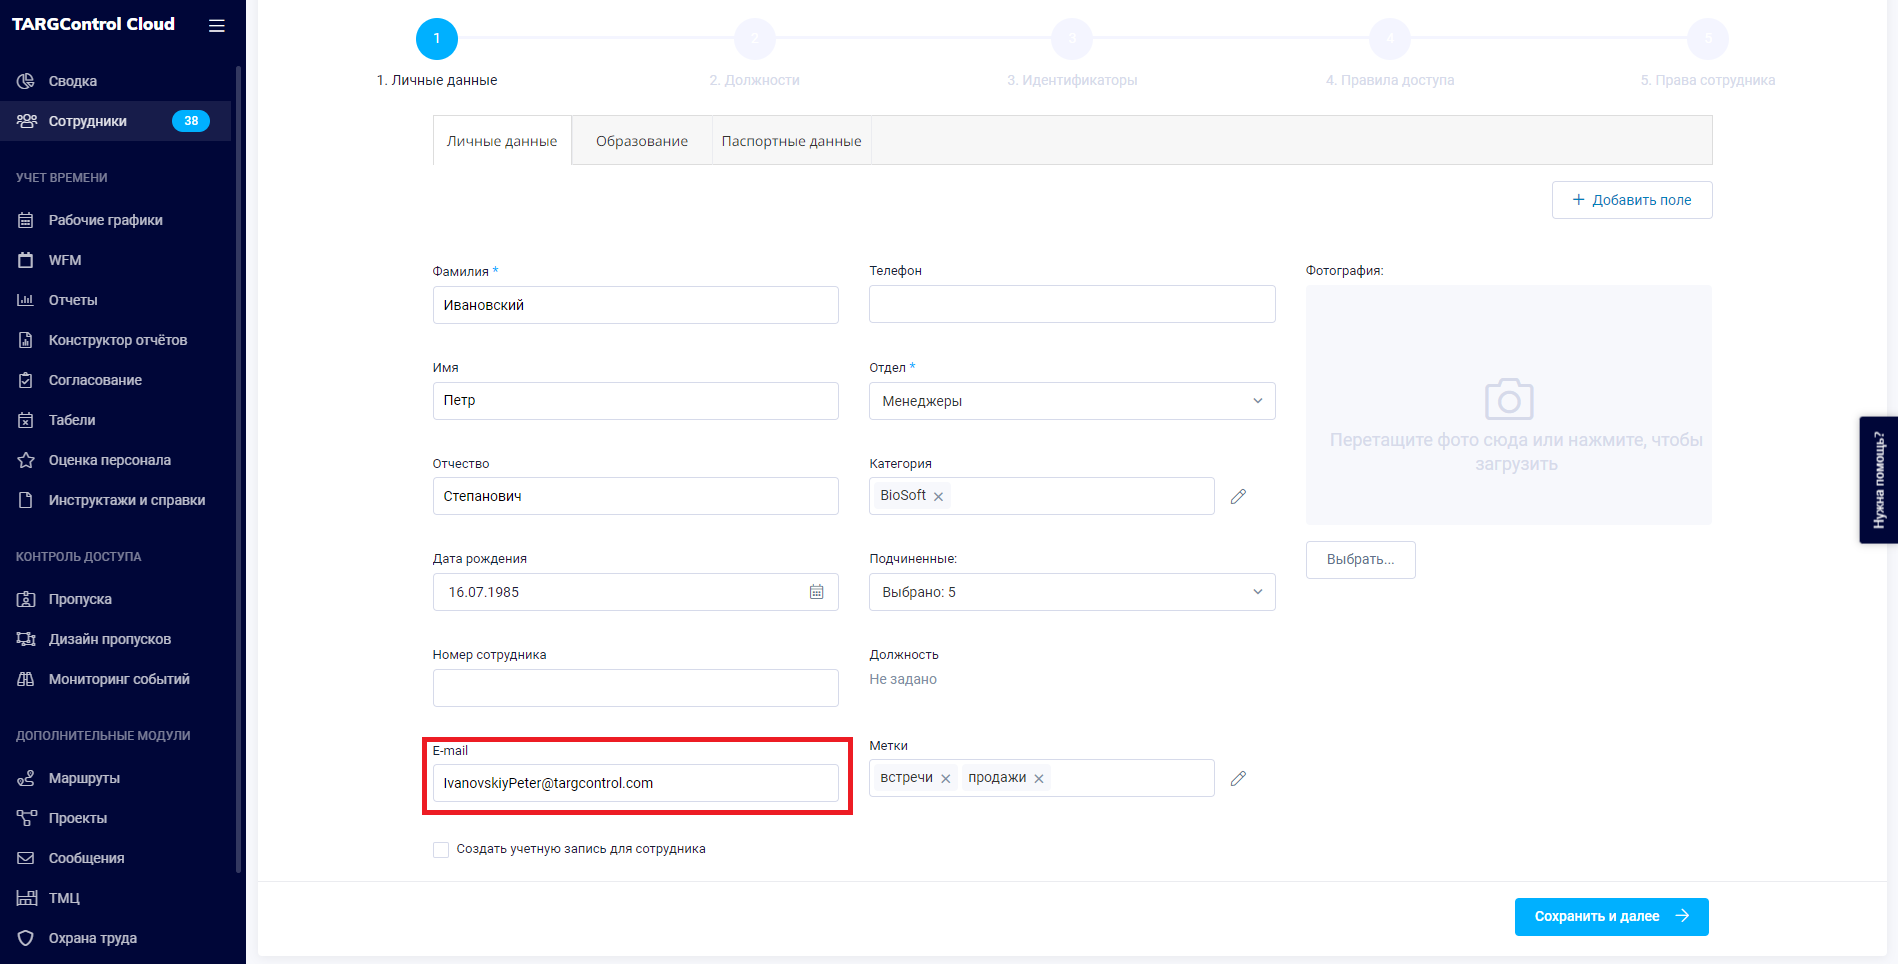Click the Сохранить и далее button

tap(1610, 916)
